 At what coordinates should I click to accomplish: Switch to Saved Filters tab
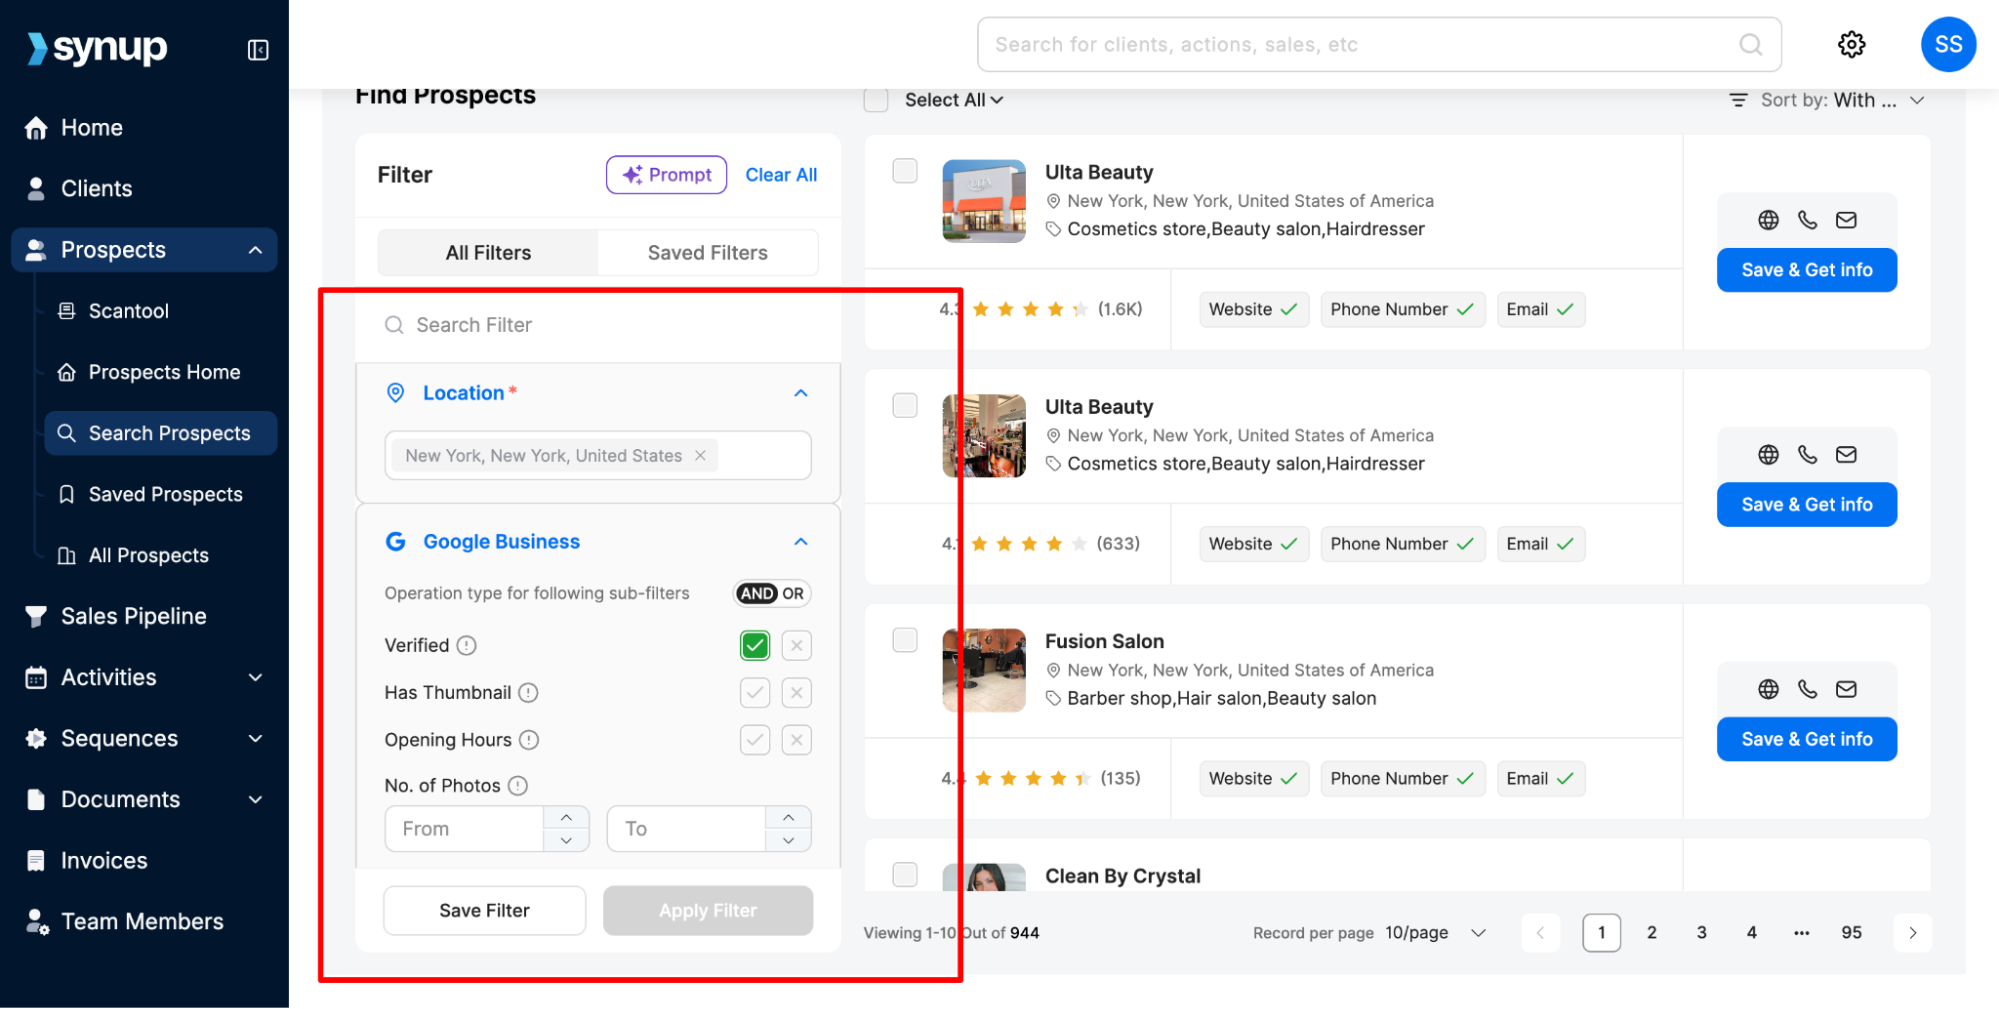(708, 253)
